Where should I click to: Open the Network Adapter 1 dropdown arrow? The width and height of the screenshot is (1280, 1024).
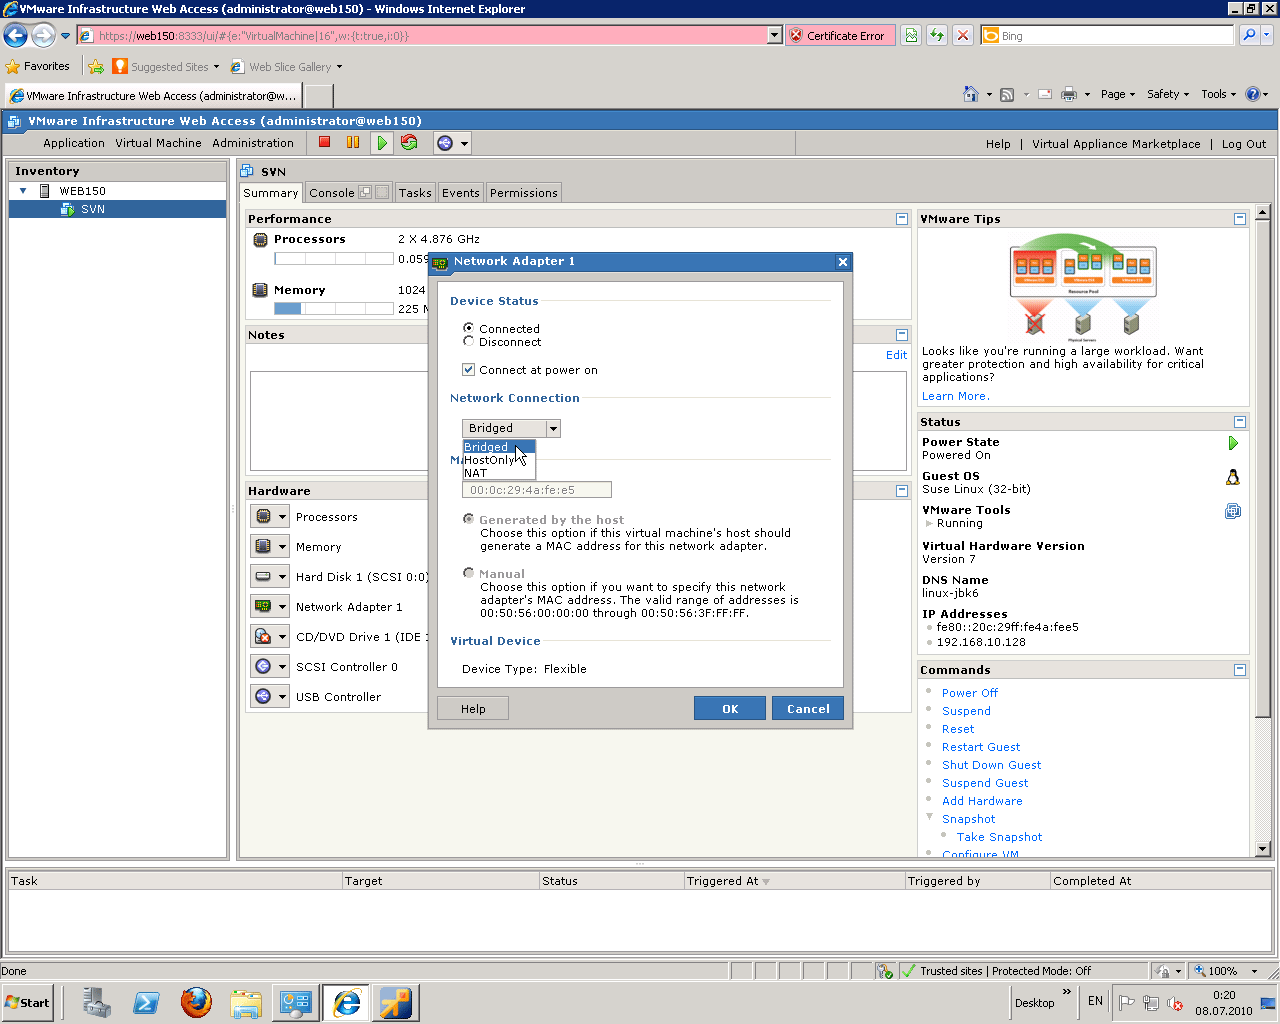click(x=283, y=607)
